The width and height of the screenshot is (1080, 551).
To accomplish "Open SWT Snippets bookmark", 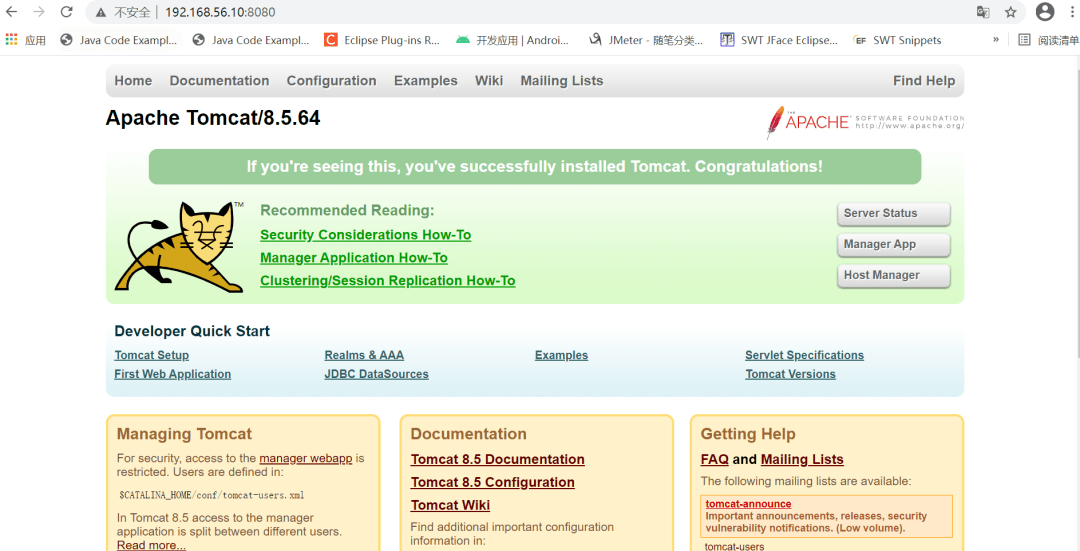I will tap(897, 40).
